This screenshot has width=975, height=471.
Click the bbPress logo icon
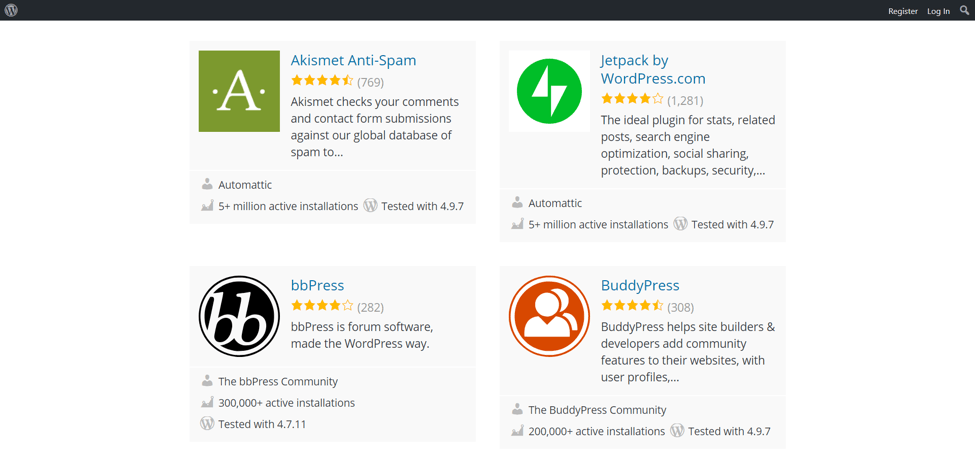click(x=239, y=316)
